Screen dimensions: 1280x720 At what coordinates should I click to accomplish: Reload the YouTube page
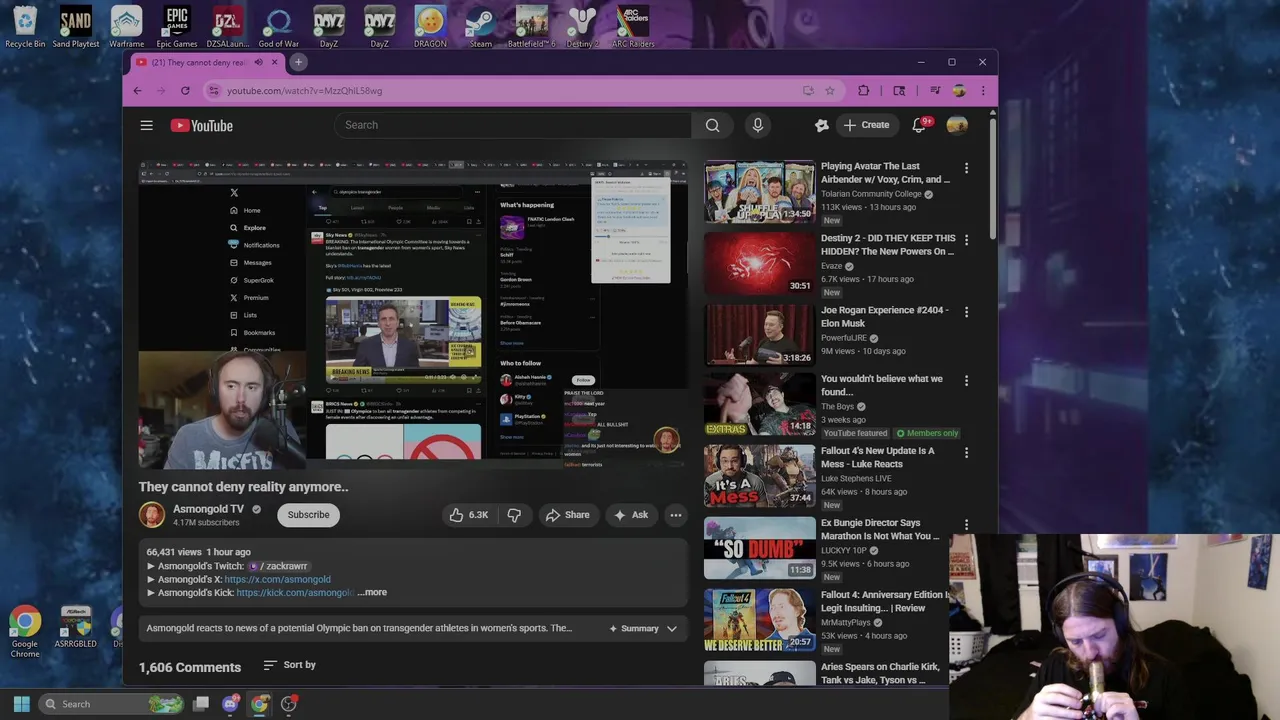click(185, 90)
